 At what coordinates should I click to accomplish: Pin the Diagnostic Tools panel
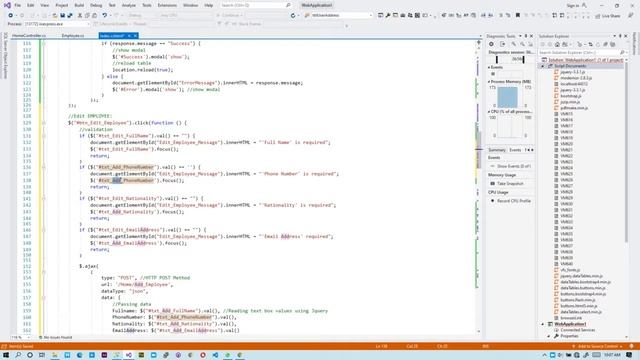[526, 36]
